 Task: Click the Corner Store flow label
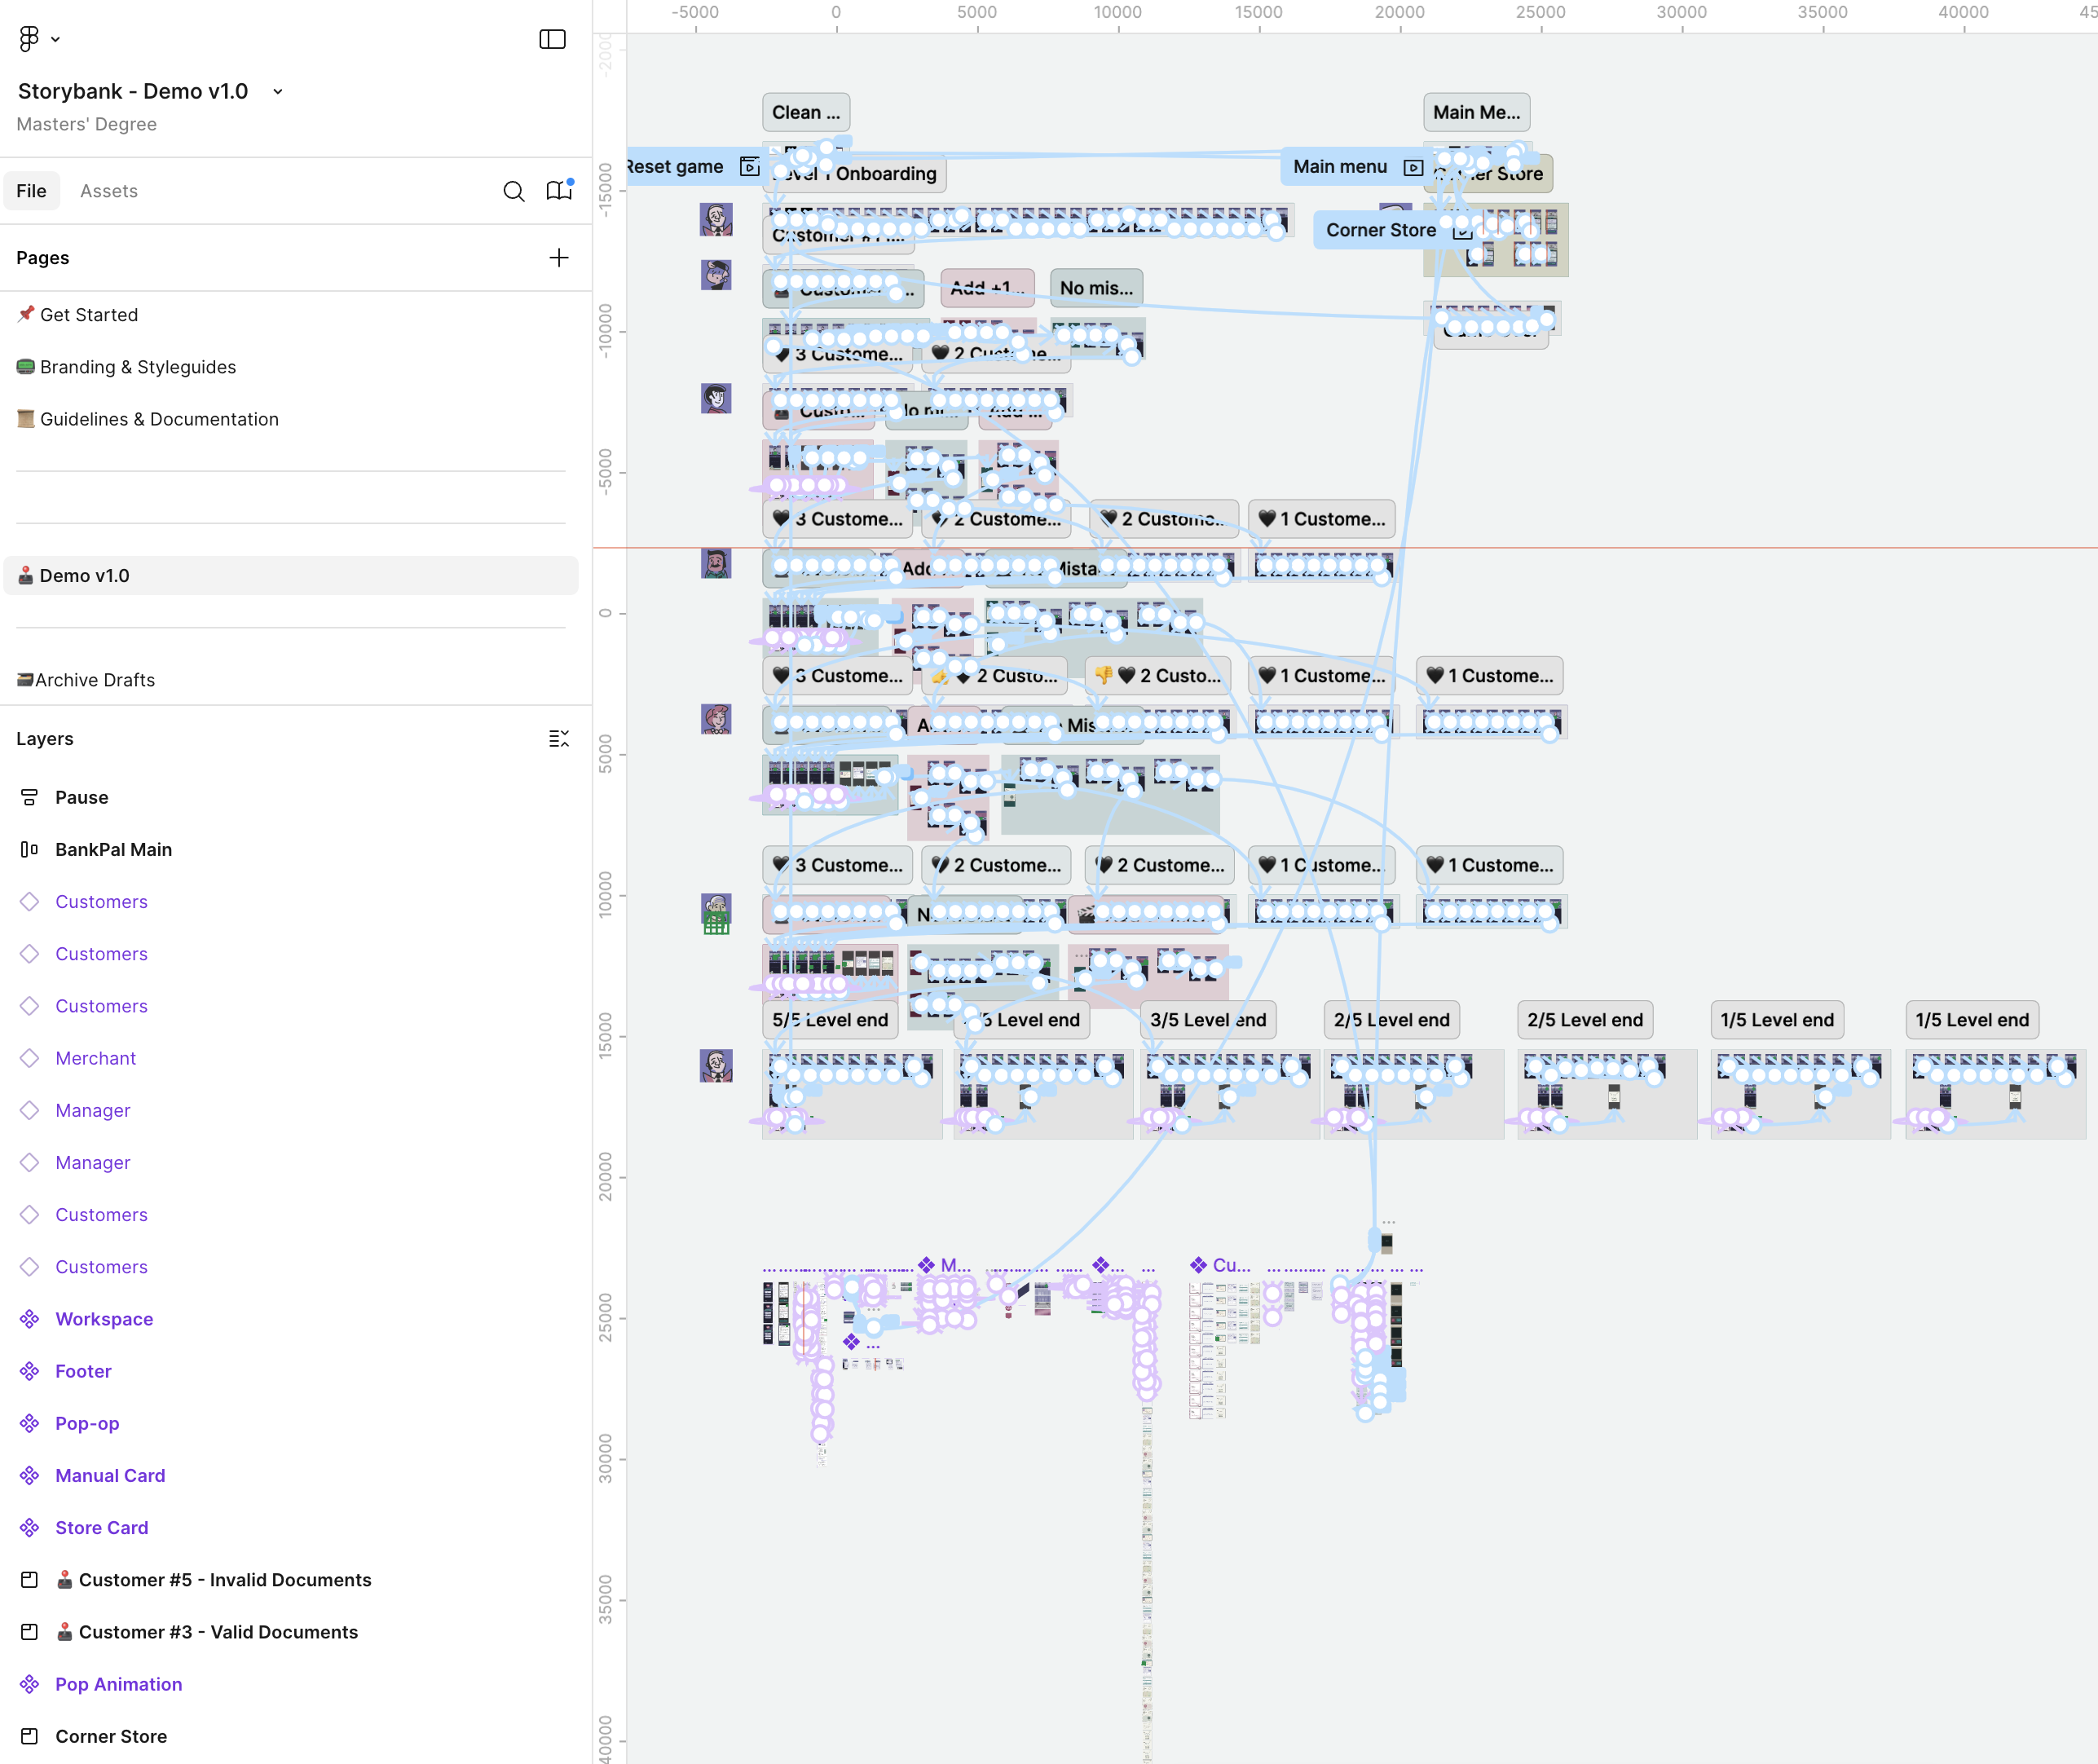coord(1380,230)
